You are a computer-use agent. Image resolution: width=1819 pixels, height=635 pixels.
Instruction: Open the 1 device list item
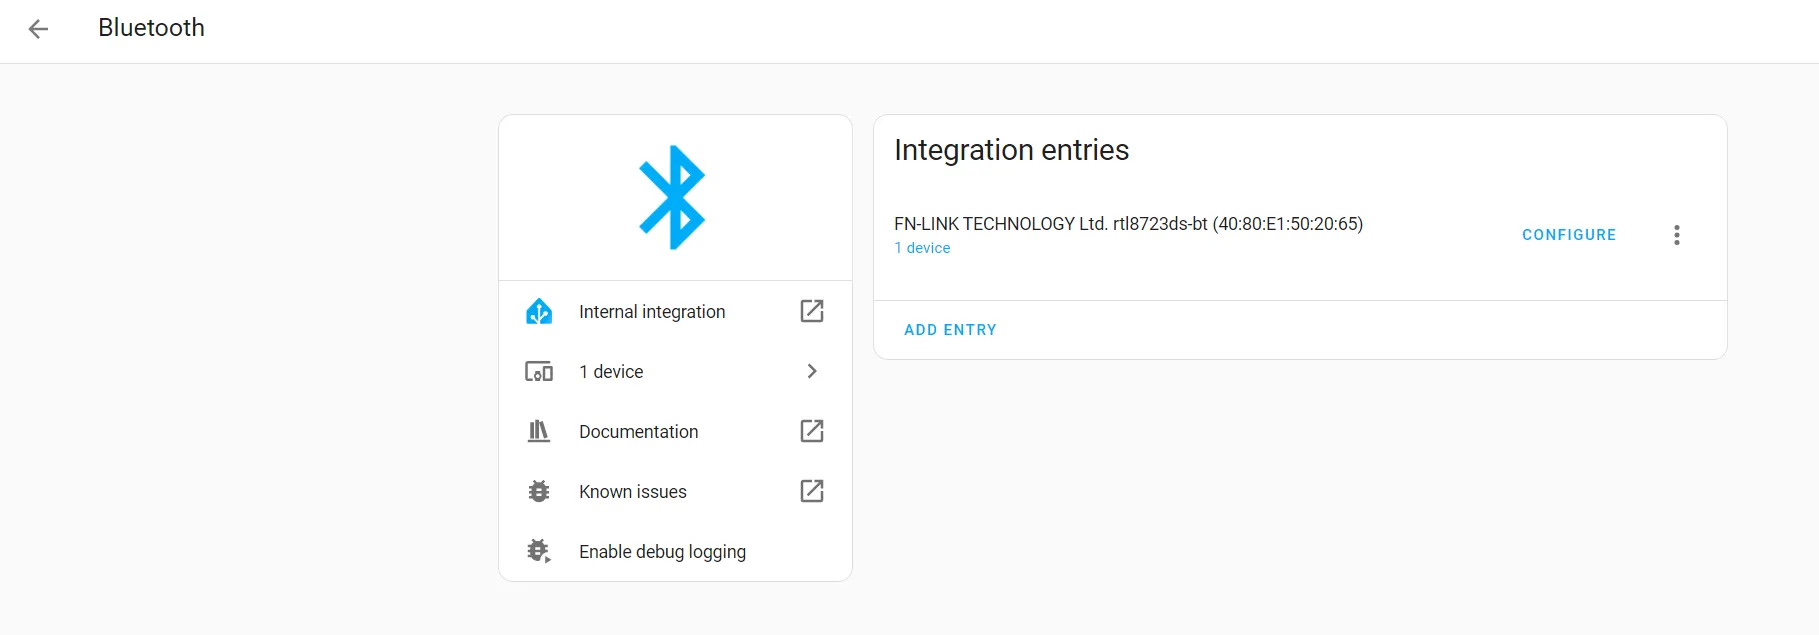[x=675, y=371]
